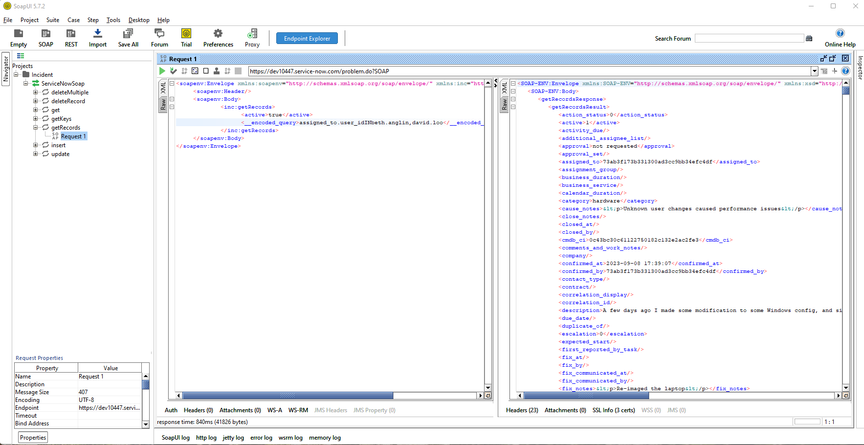
Task: Open the Tools menu
Action: click(114, 20)
